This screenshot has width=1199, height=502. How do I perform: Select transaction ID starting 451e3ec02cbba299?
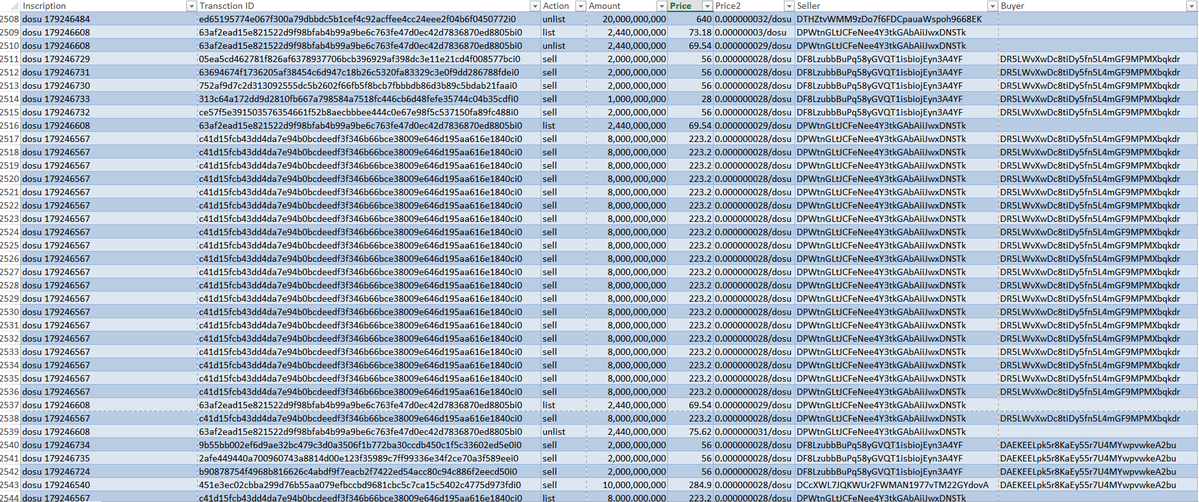[x=368, y=485]
